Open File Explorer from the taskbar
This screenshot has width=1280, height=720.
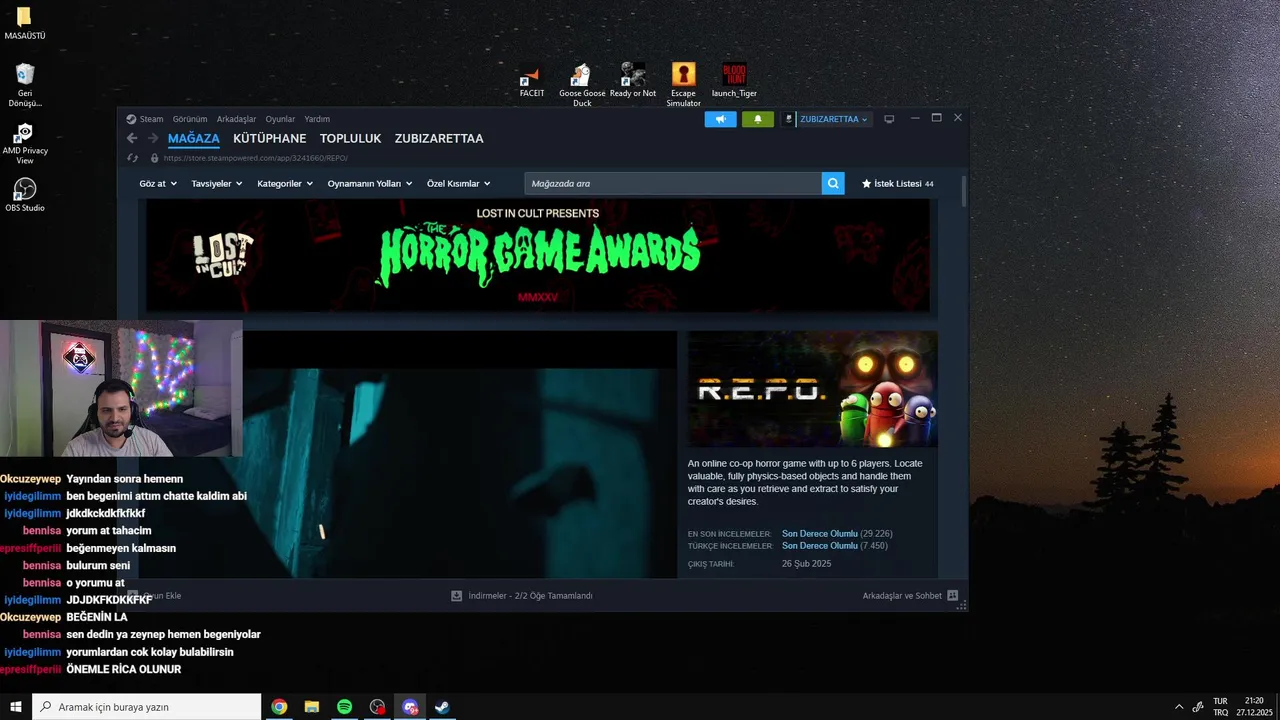click(x=312, y=707)
